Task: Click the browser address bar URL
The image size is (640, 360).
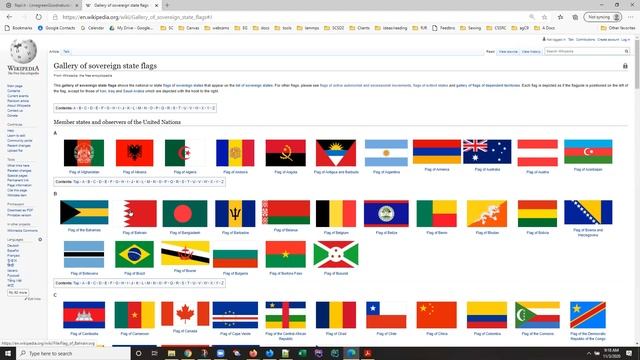Action: (137, 17)
